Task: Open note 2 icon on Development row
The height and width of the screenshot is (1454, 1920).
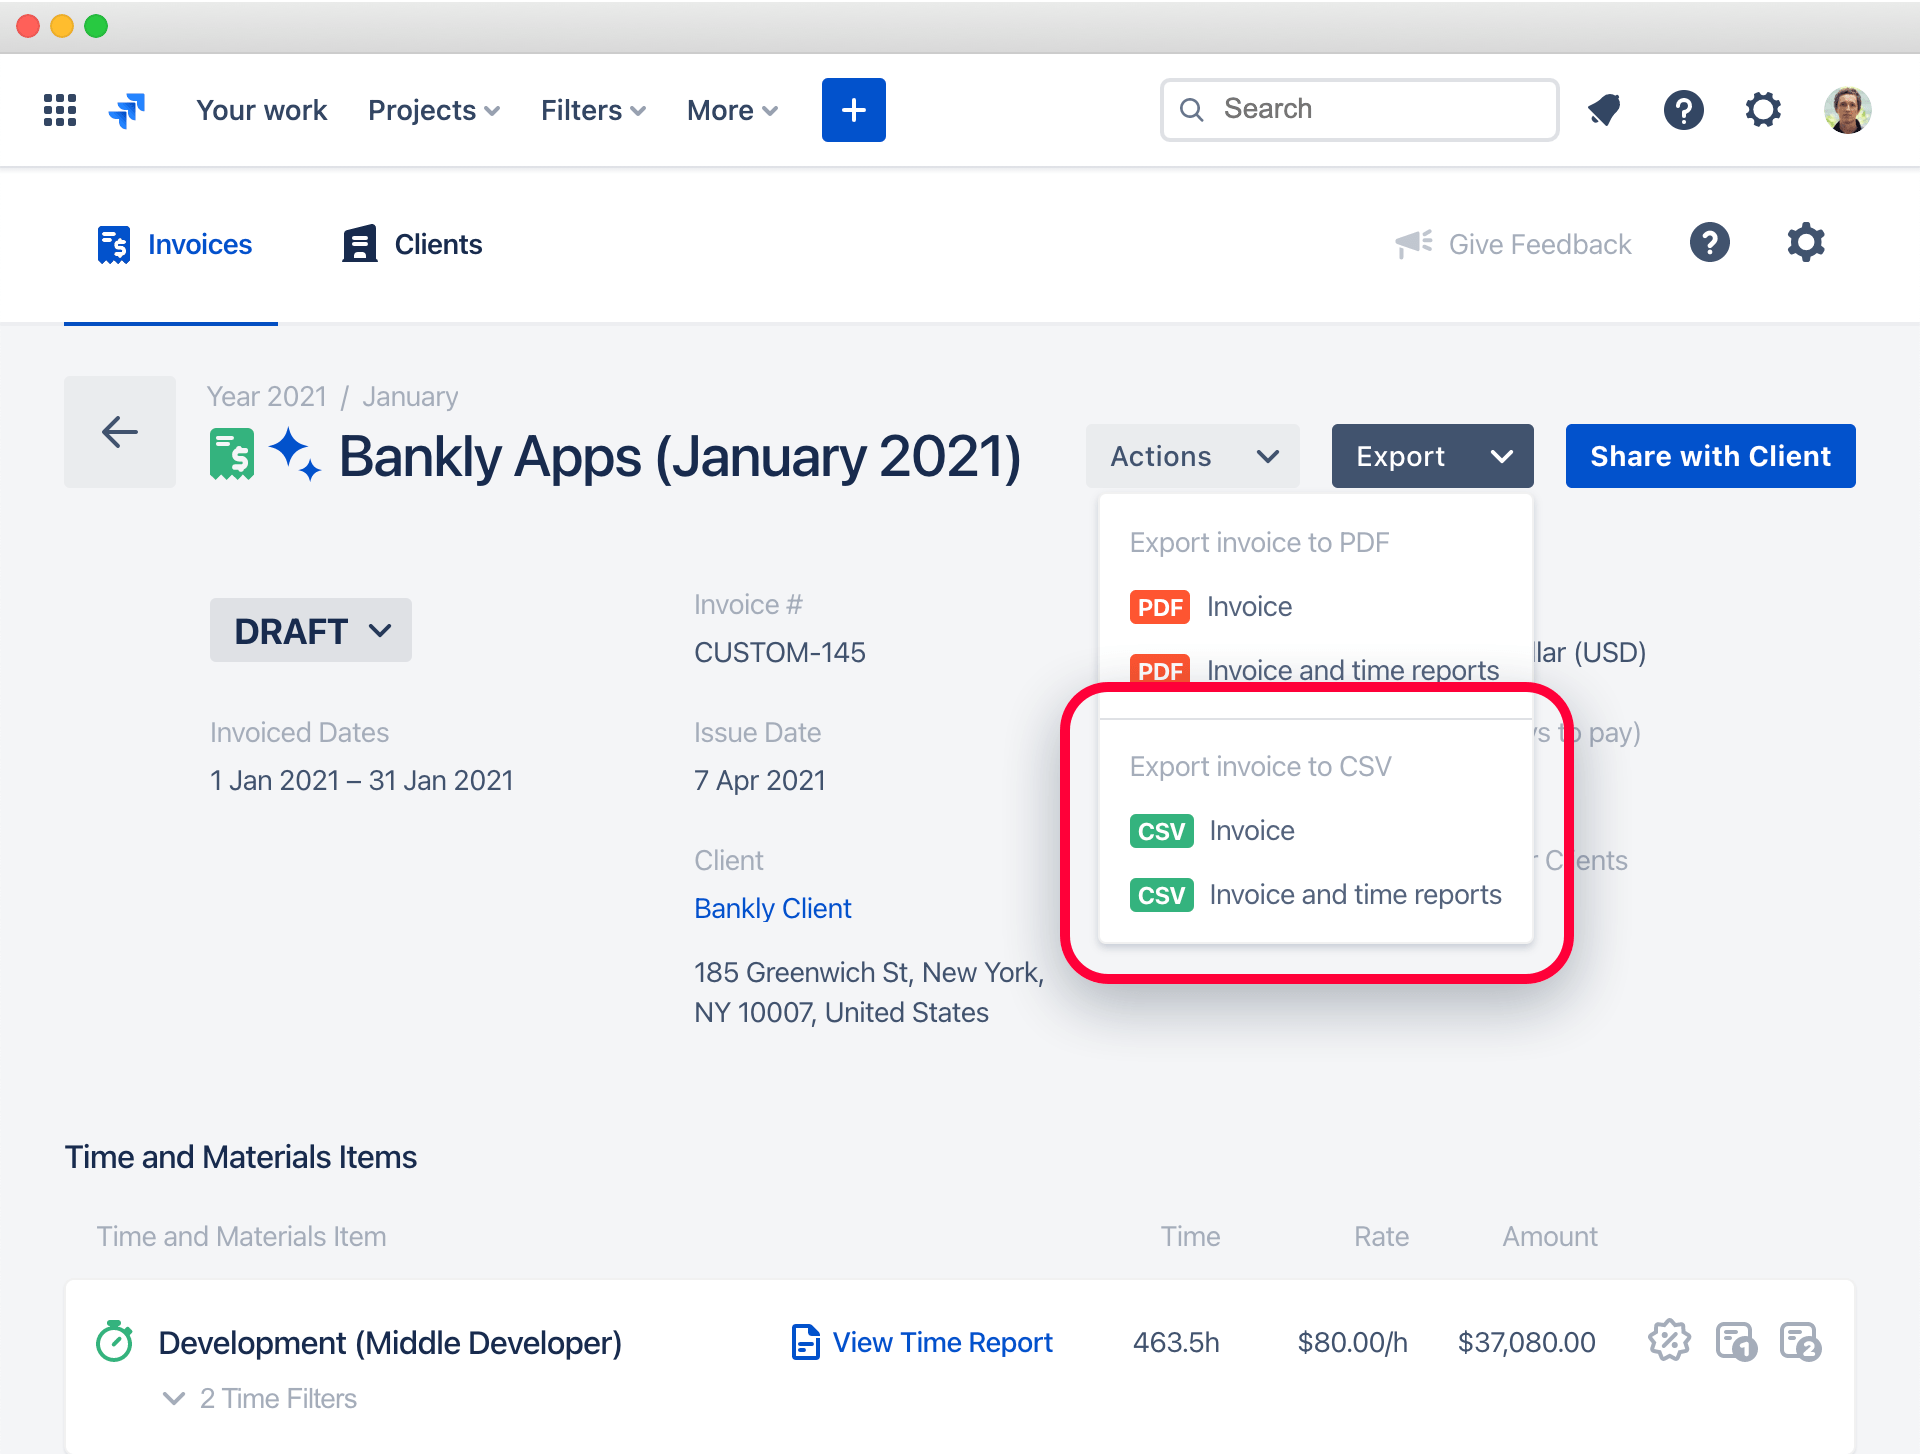Action: tap(1801, 1342)
